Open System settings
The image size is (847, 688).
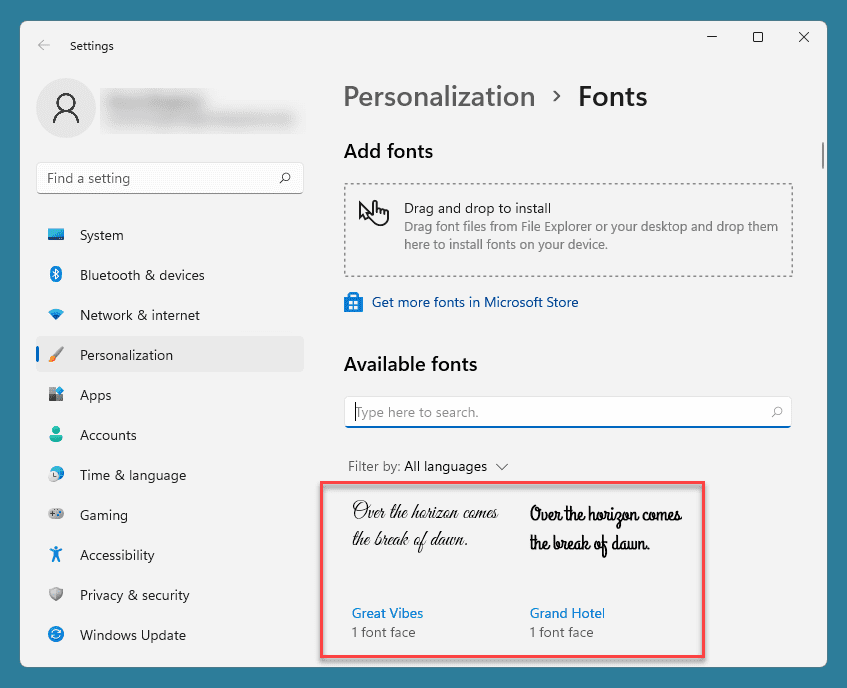click(170, 235)
